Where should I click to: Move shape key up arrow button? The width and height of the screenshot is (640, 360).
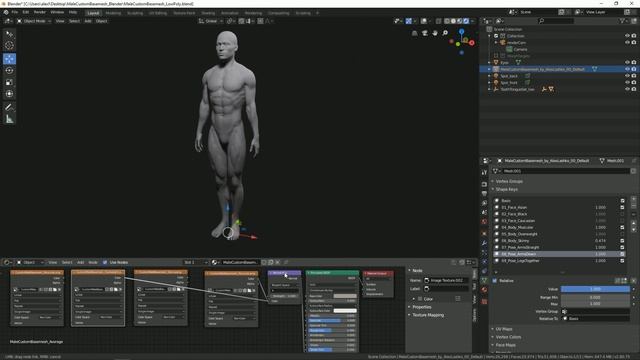point(633,224)
